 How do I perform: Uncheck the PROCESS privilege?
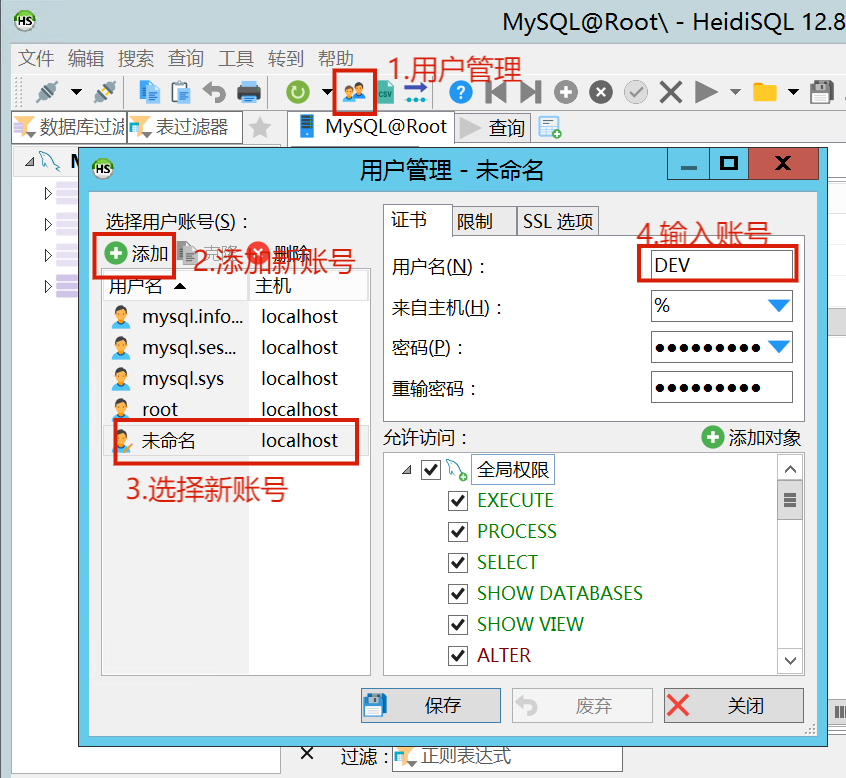(458, 531)
